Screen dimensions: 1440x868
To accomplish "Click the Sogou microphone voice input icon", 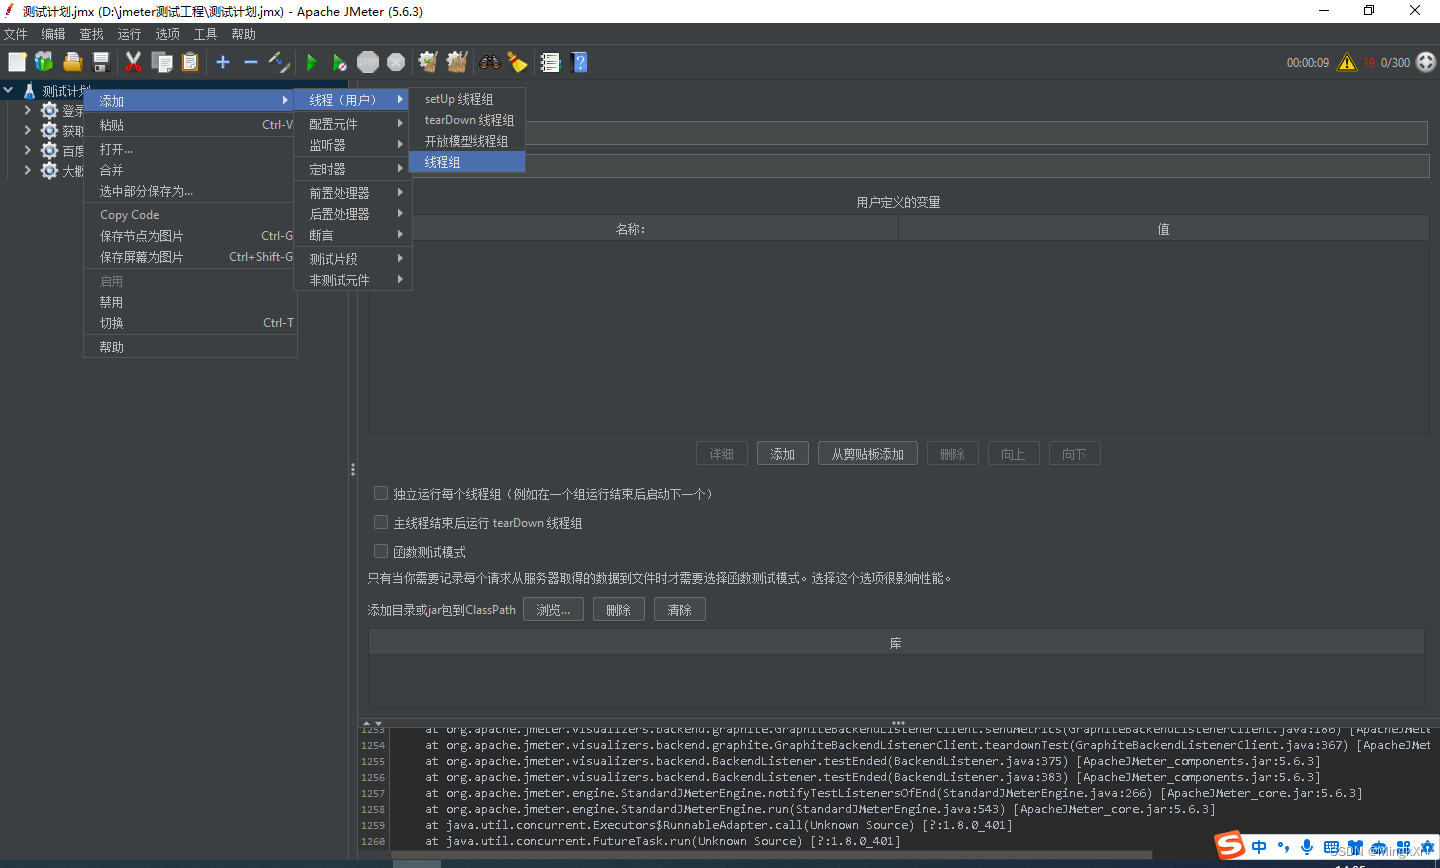I will pyautogui.click(x=1307, y=847).
